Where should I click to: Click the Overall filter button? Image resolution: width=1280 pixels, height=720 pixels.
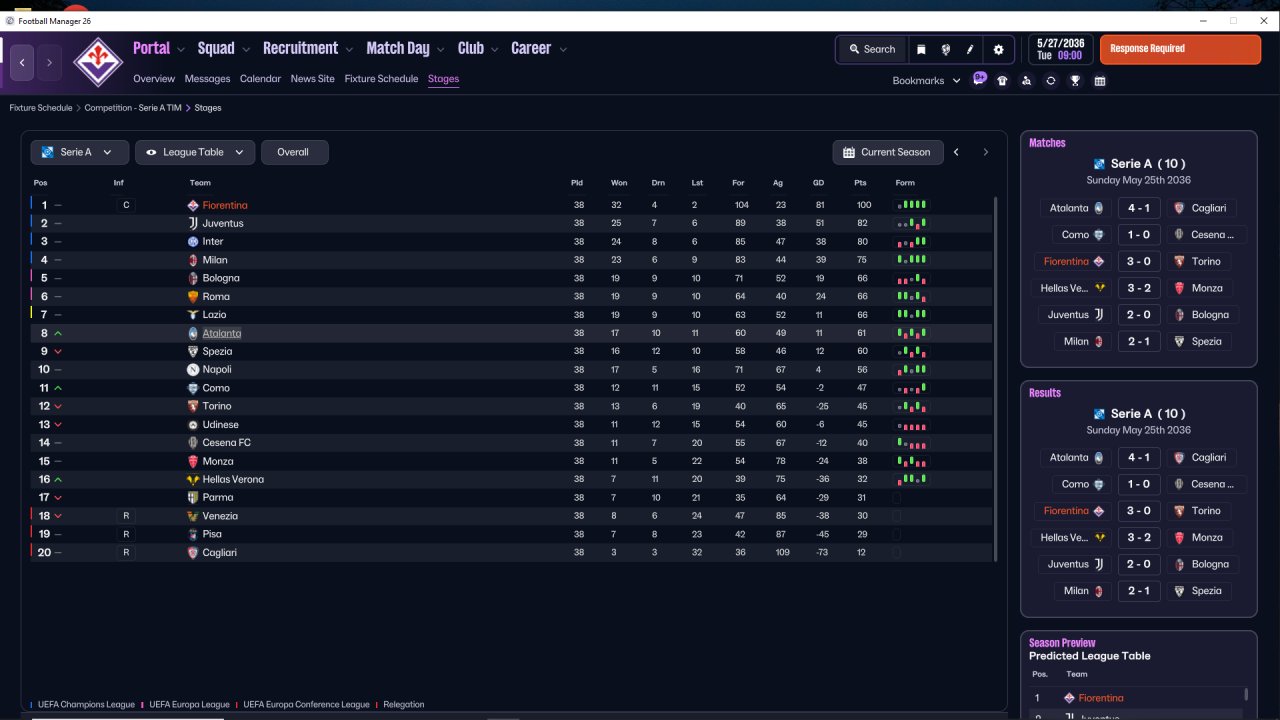tap(294, 152)
